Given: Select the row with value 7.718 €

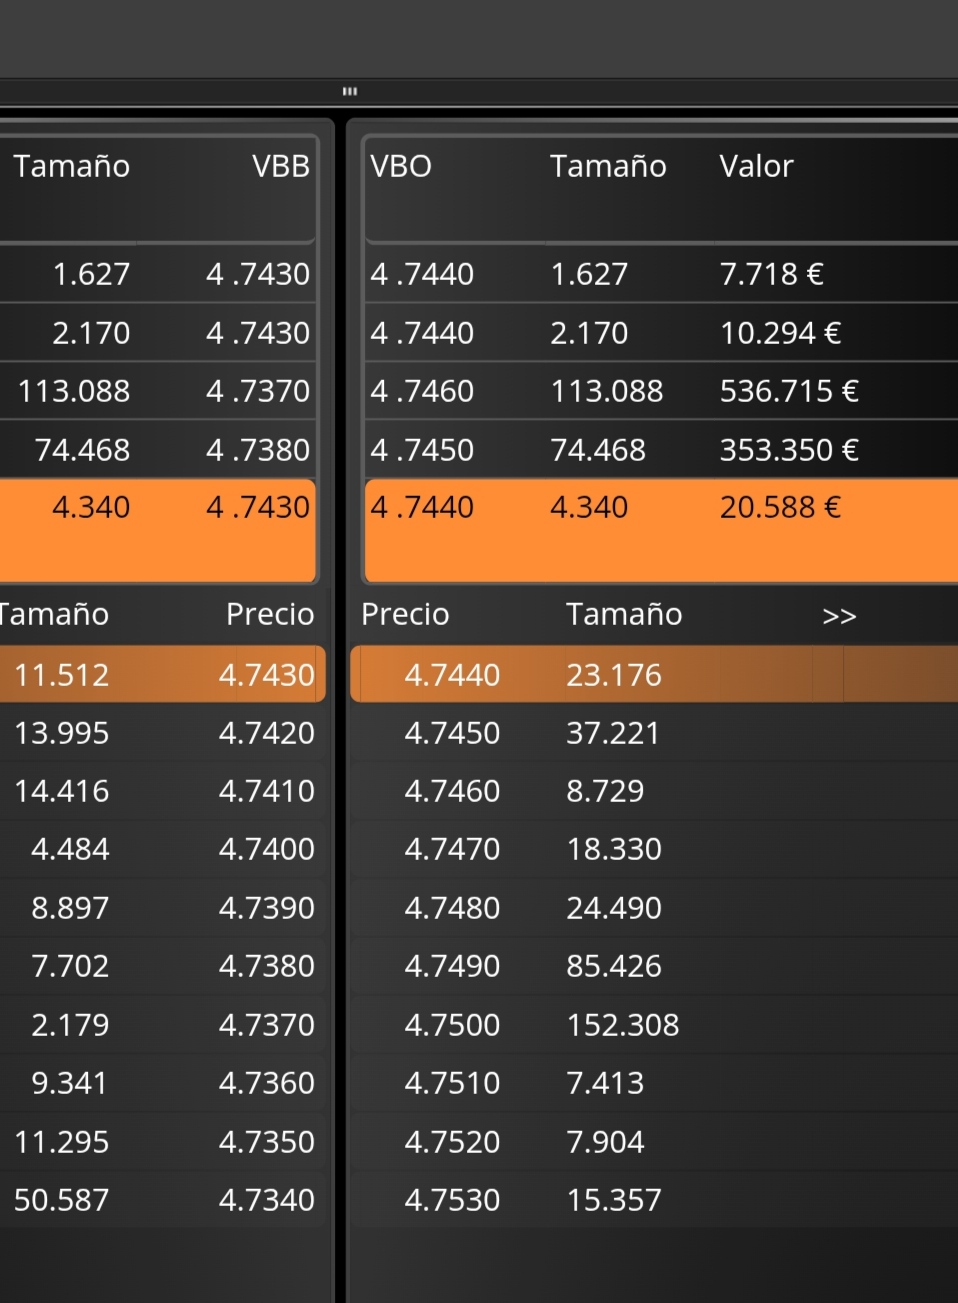Looking at the screenshot, I should click(x=661, y=274).
